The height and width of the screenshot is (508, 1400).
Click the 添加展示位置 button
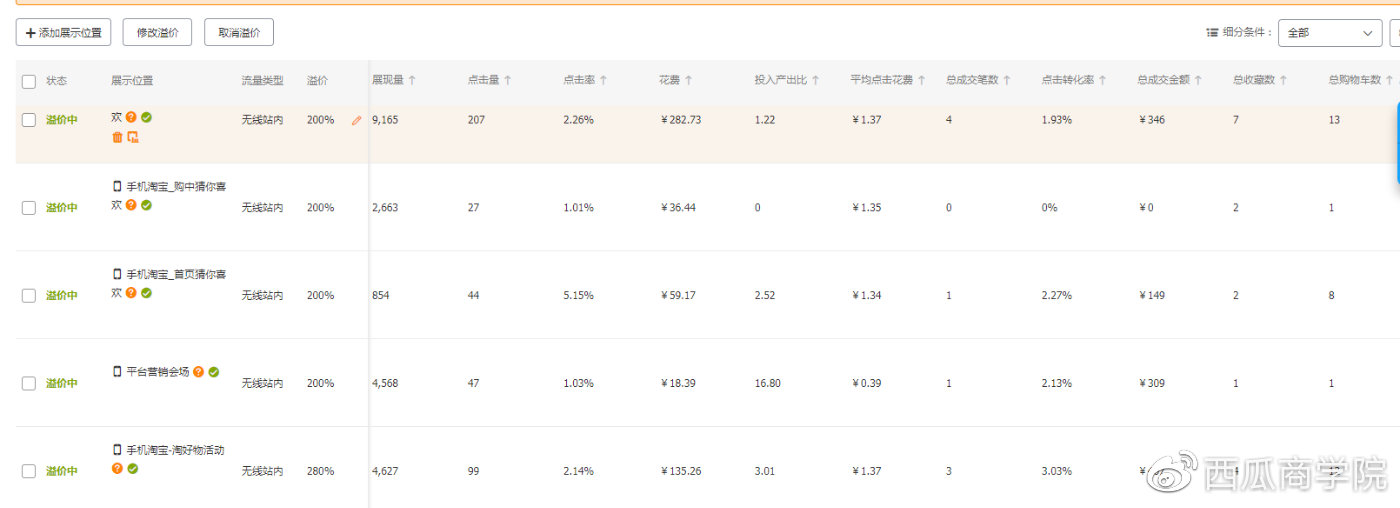(63, 33)
